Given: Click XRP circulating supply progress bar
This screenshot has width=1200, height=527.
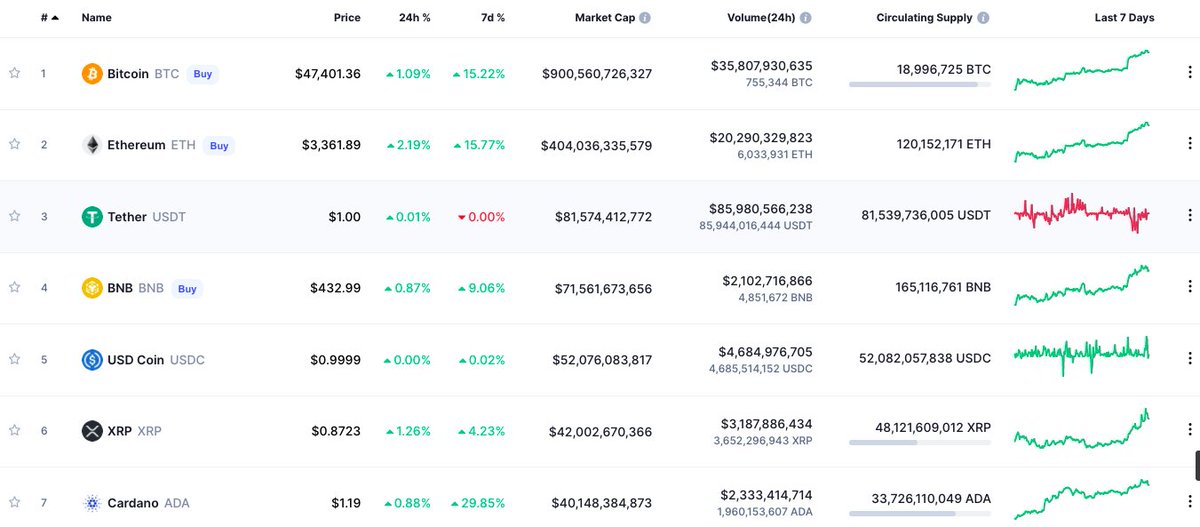Looking at the screenshot, I should pos(920,442).
